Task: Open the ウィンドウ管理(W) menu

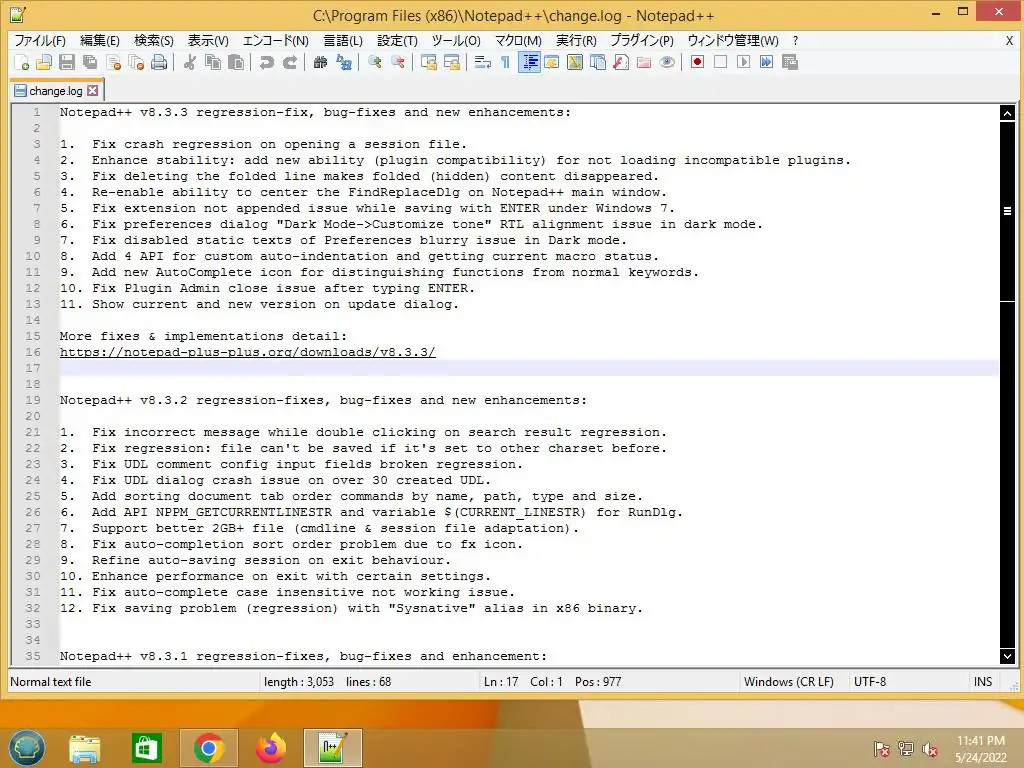Action: [733, 40]
